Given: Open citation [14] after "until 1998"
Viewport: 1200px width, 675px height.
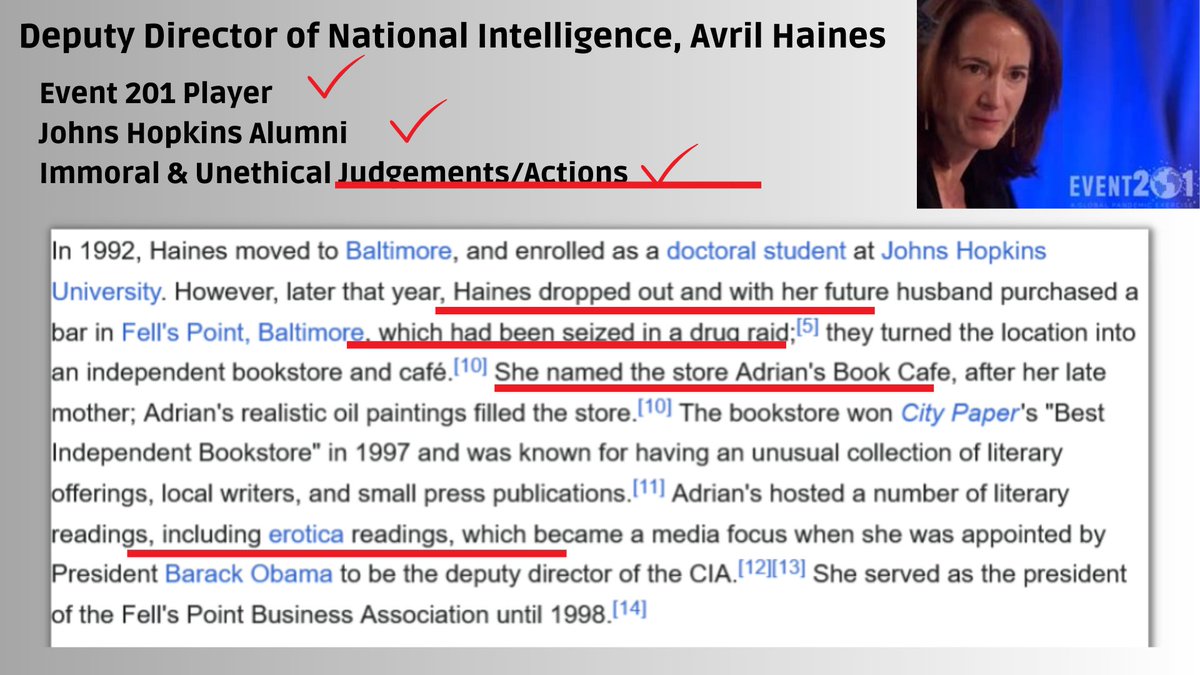Looking at the screenshot, I should [629, 609].
